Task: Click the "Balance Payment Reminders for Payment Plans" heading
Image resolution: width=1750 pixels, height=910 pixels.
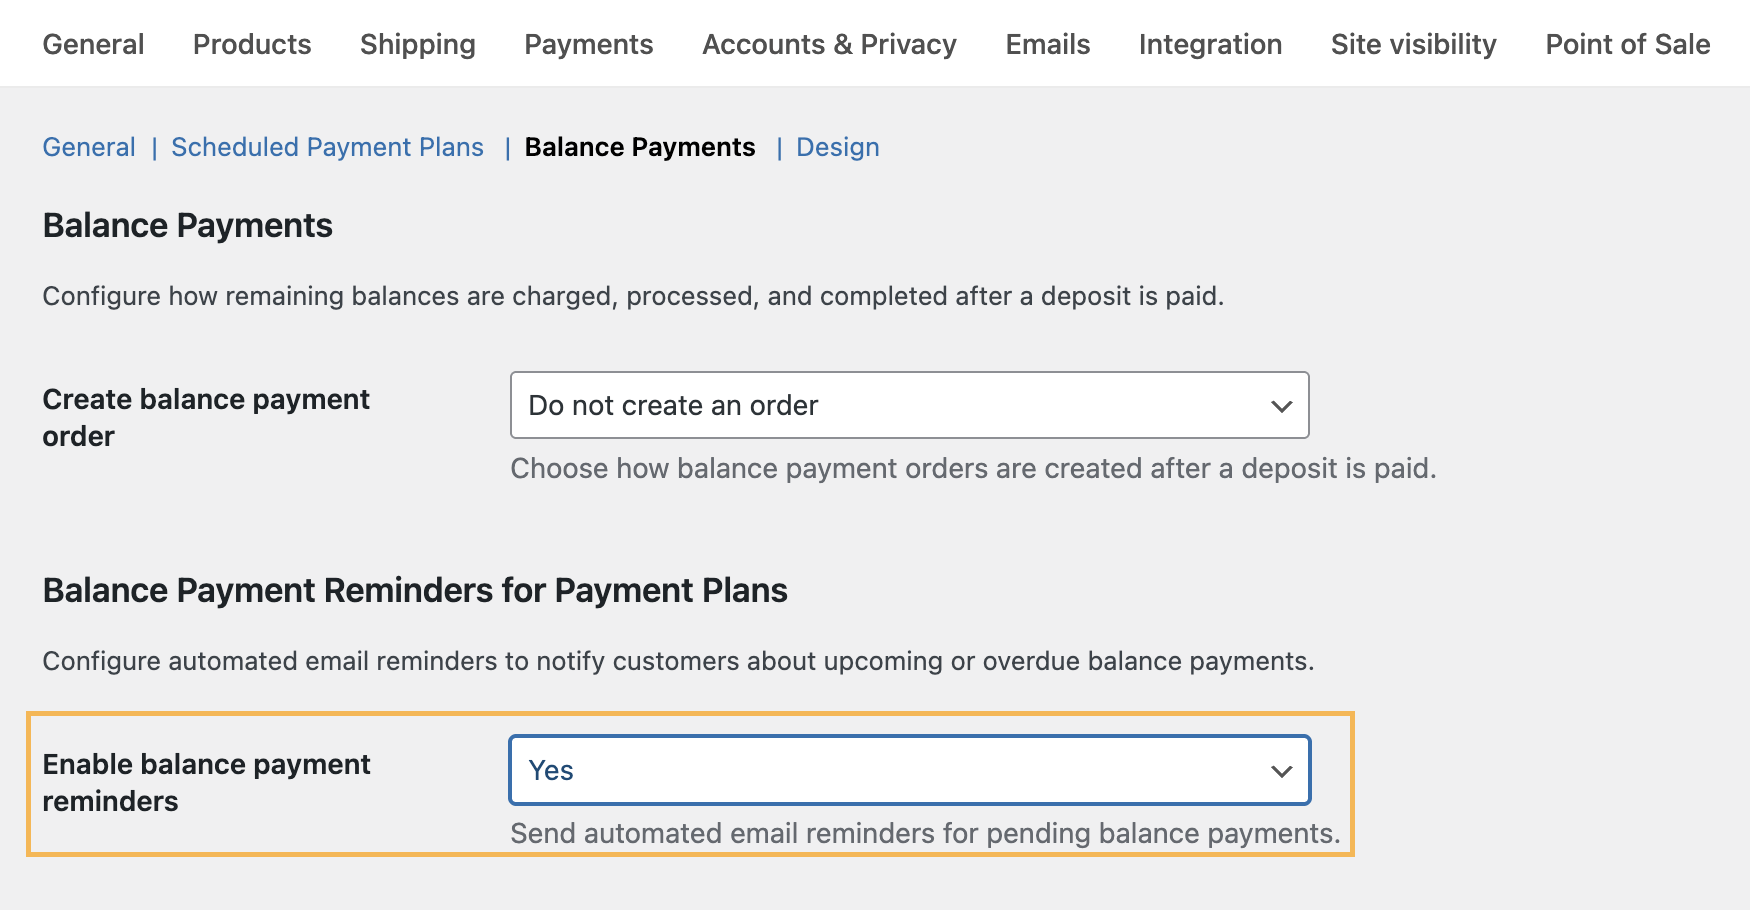Action: pyautogui.click(x=415, y=590)
